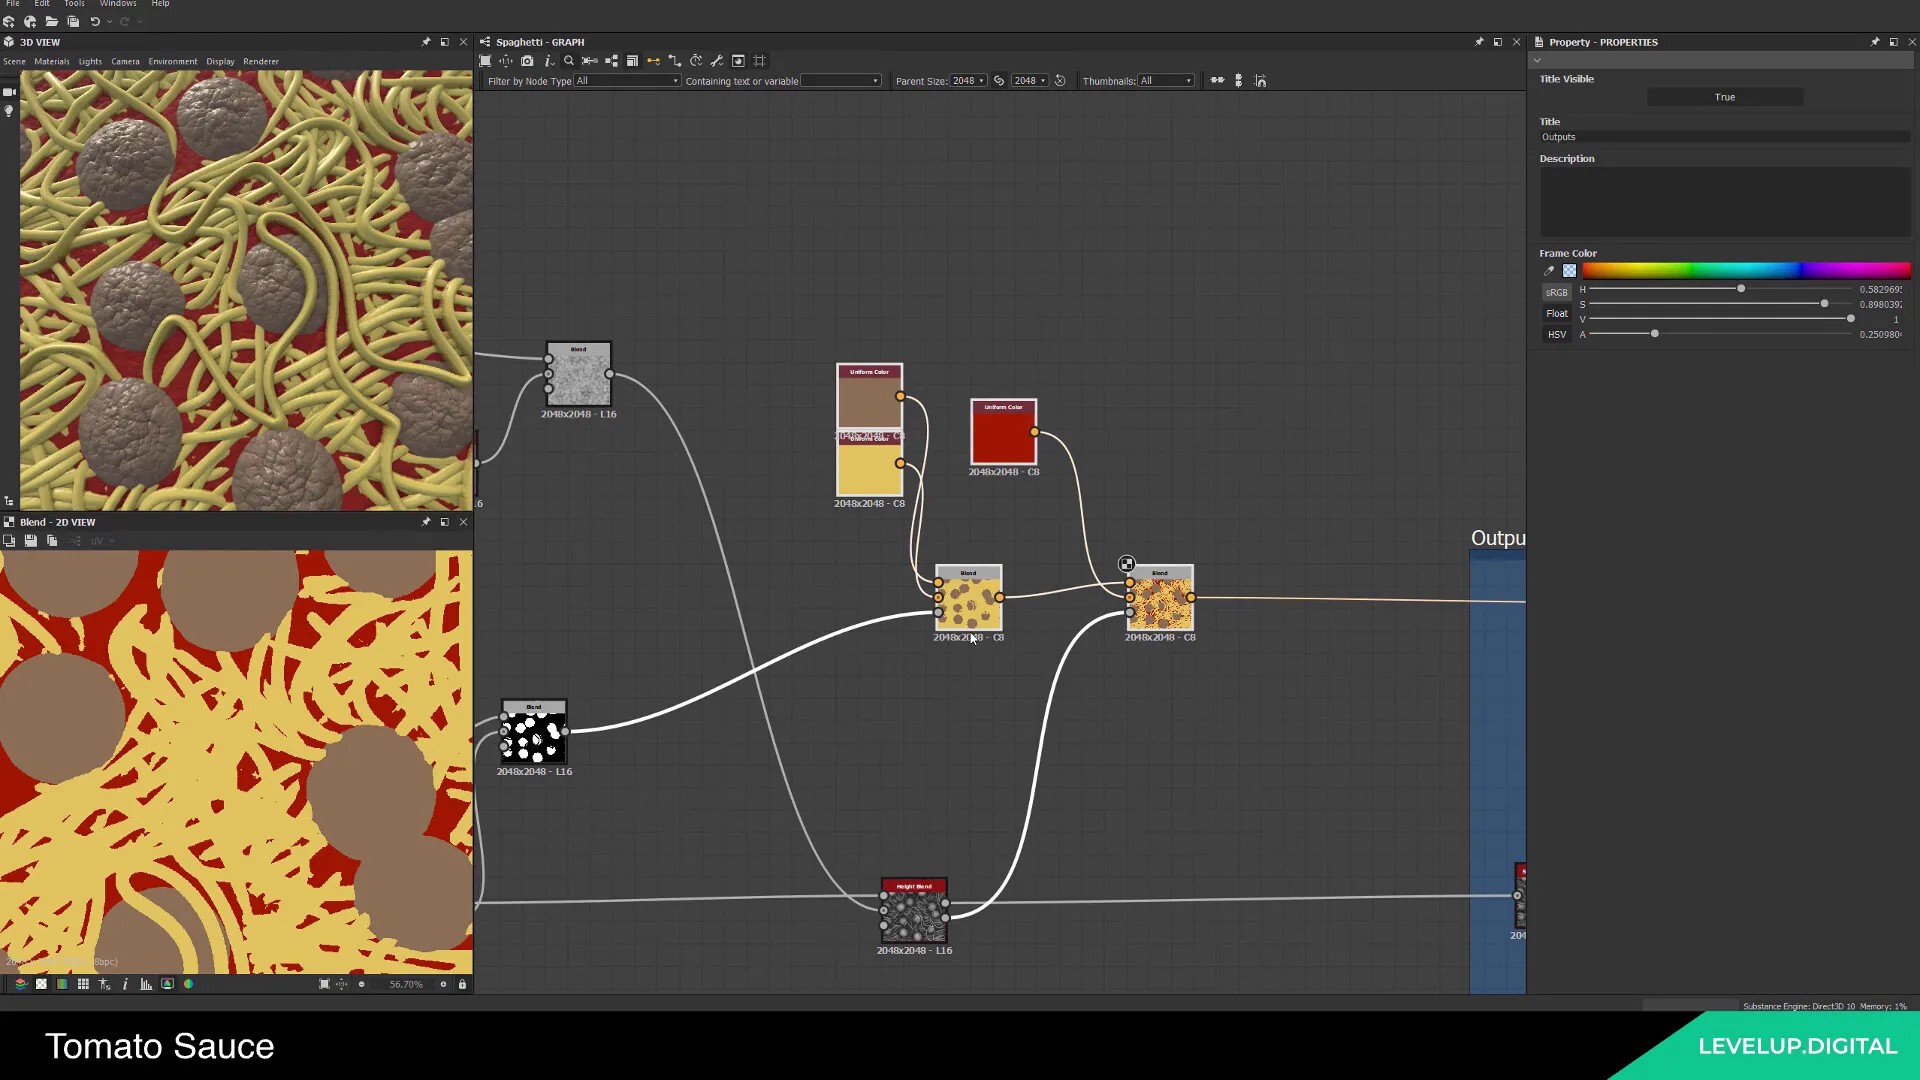Open the graph wrench settings icon

coord(716,61)
